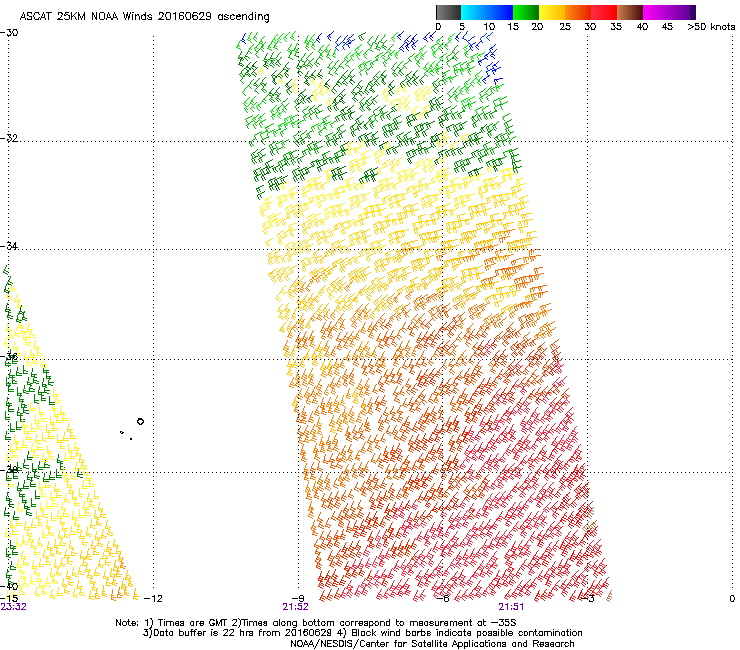Screen dimensions: 740x650
Task: Click the red 30-35 knots legend segment
Action: point(604,12)
